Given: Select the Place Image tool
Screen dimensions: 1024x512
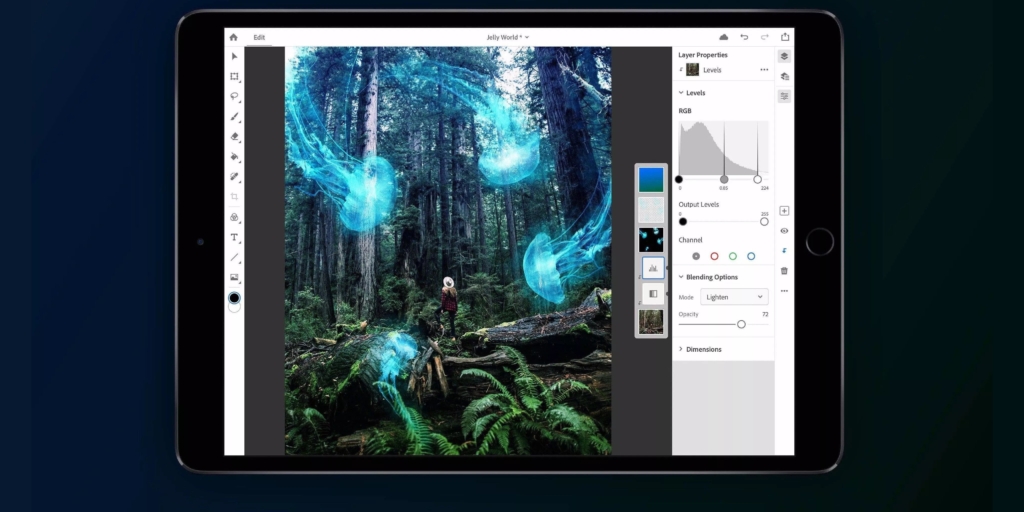Looking at the screenshot, I should (x=234, y=278).
